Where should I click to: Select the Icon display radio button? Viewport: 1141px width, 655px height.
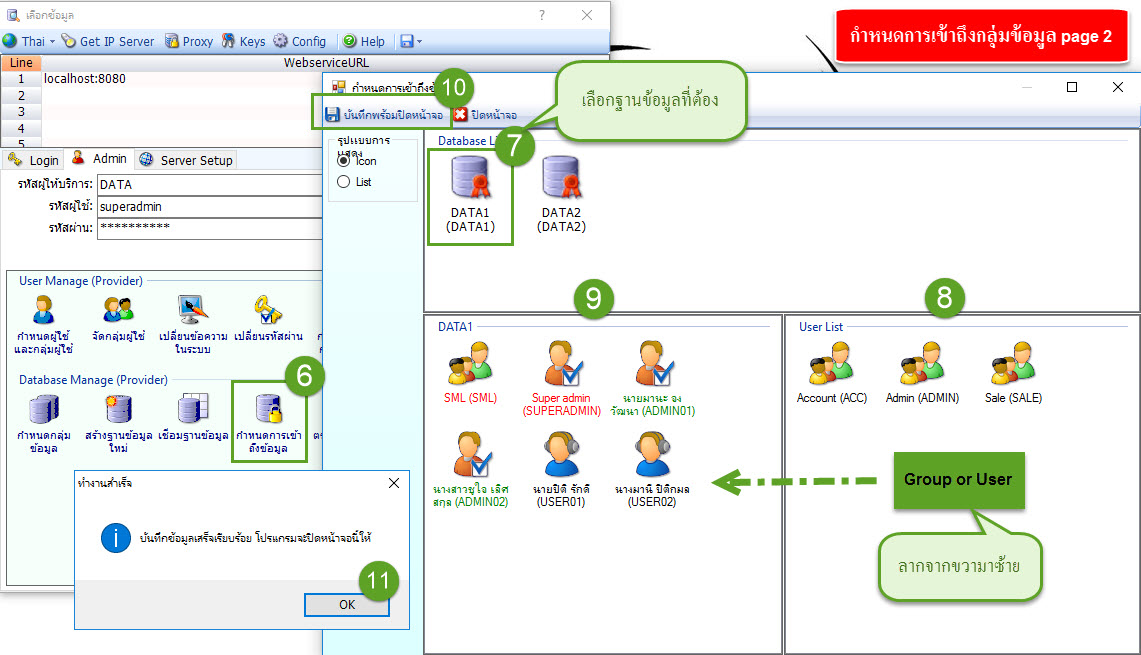coord(343,160)
